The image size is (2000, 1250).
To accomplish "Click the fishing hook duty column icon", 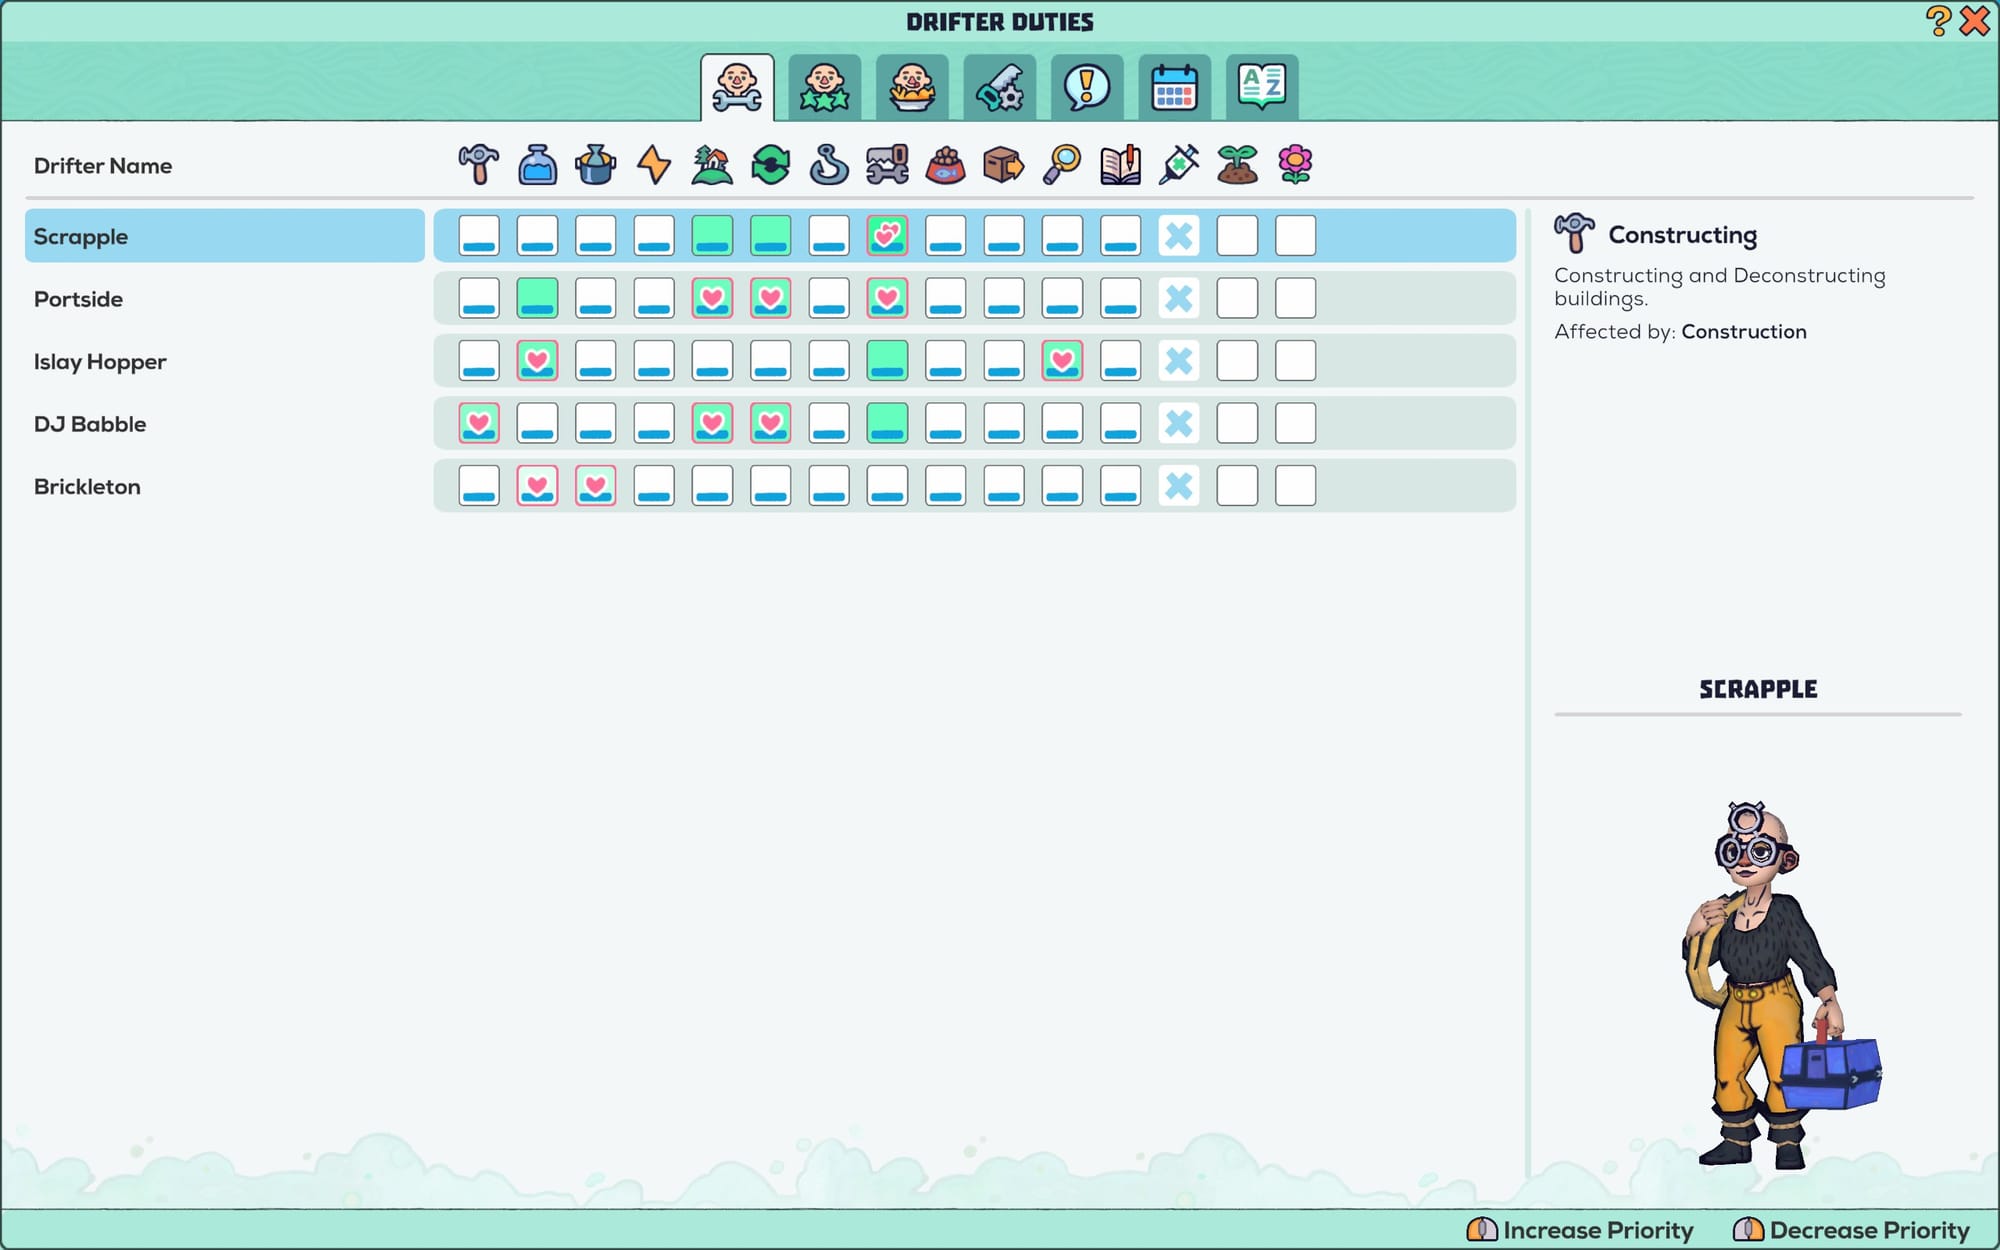I will tap(829, 165).
